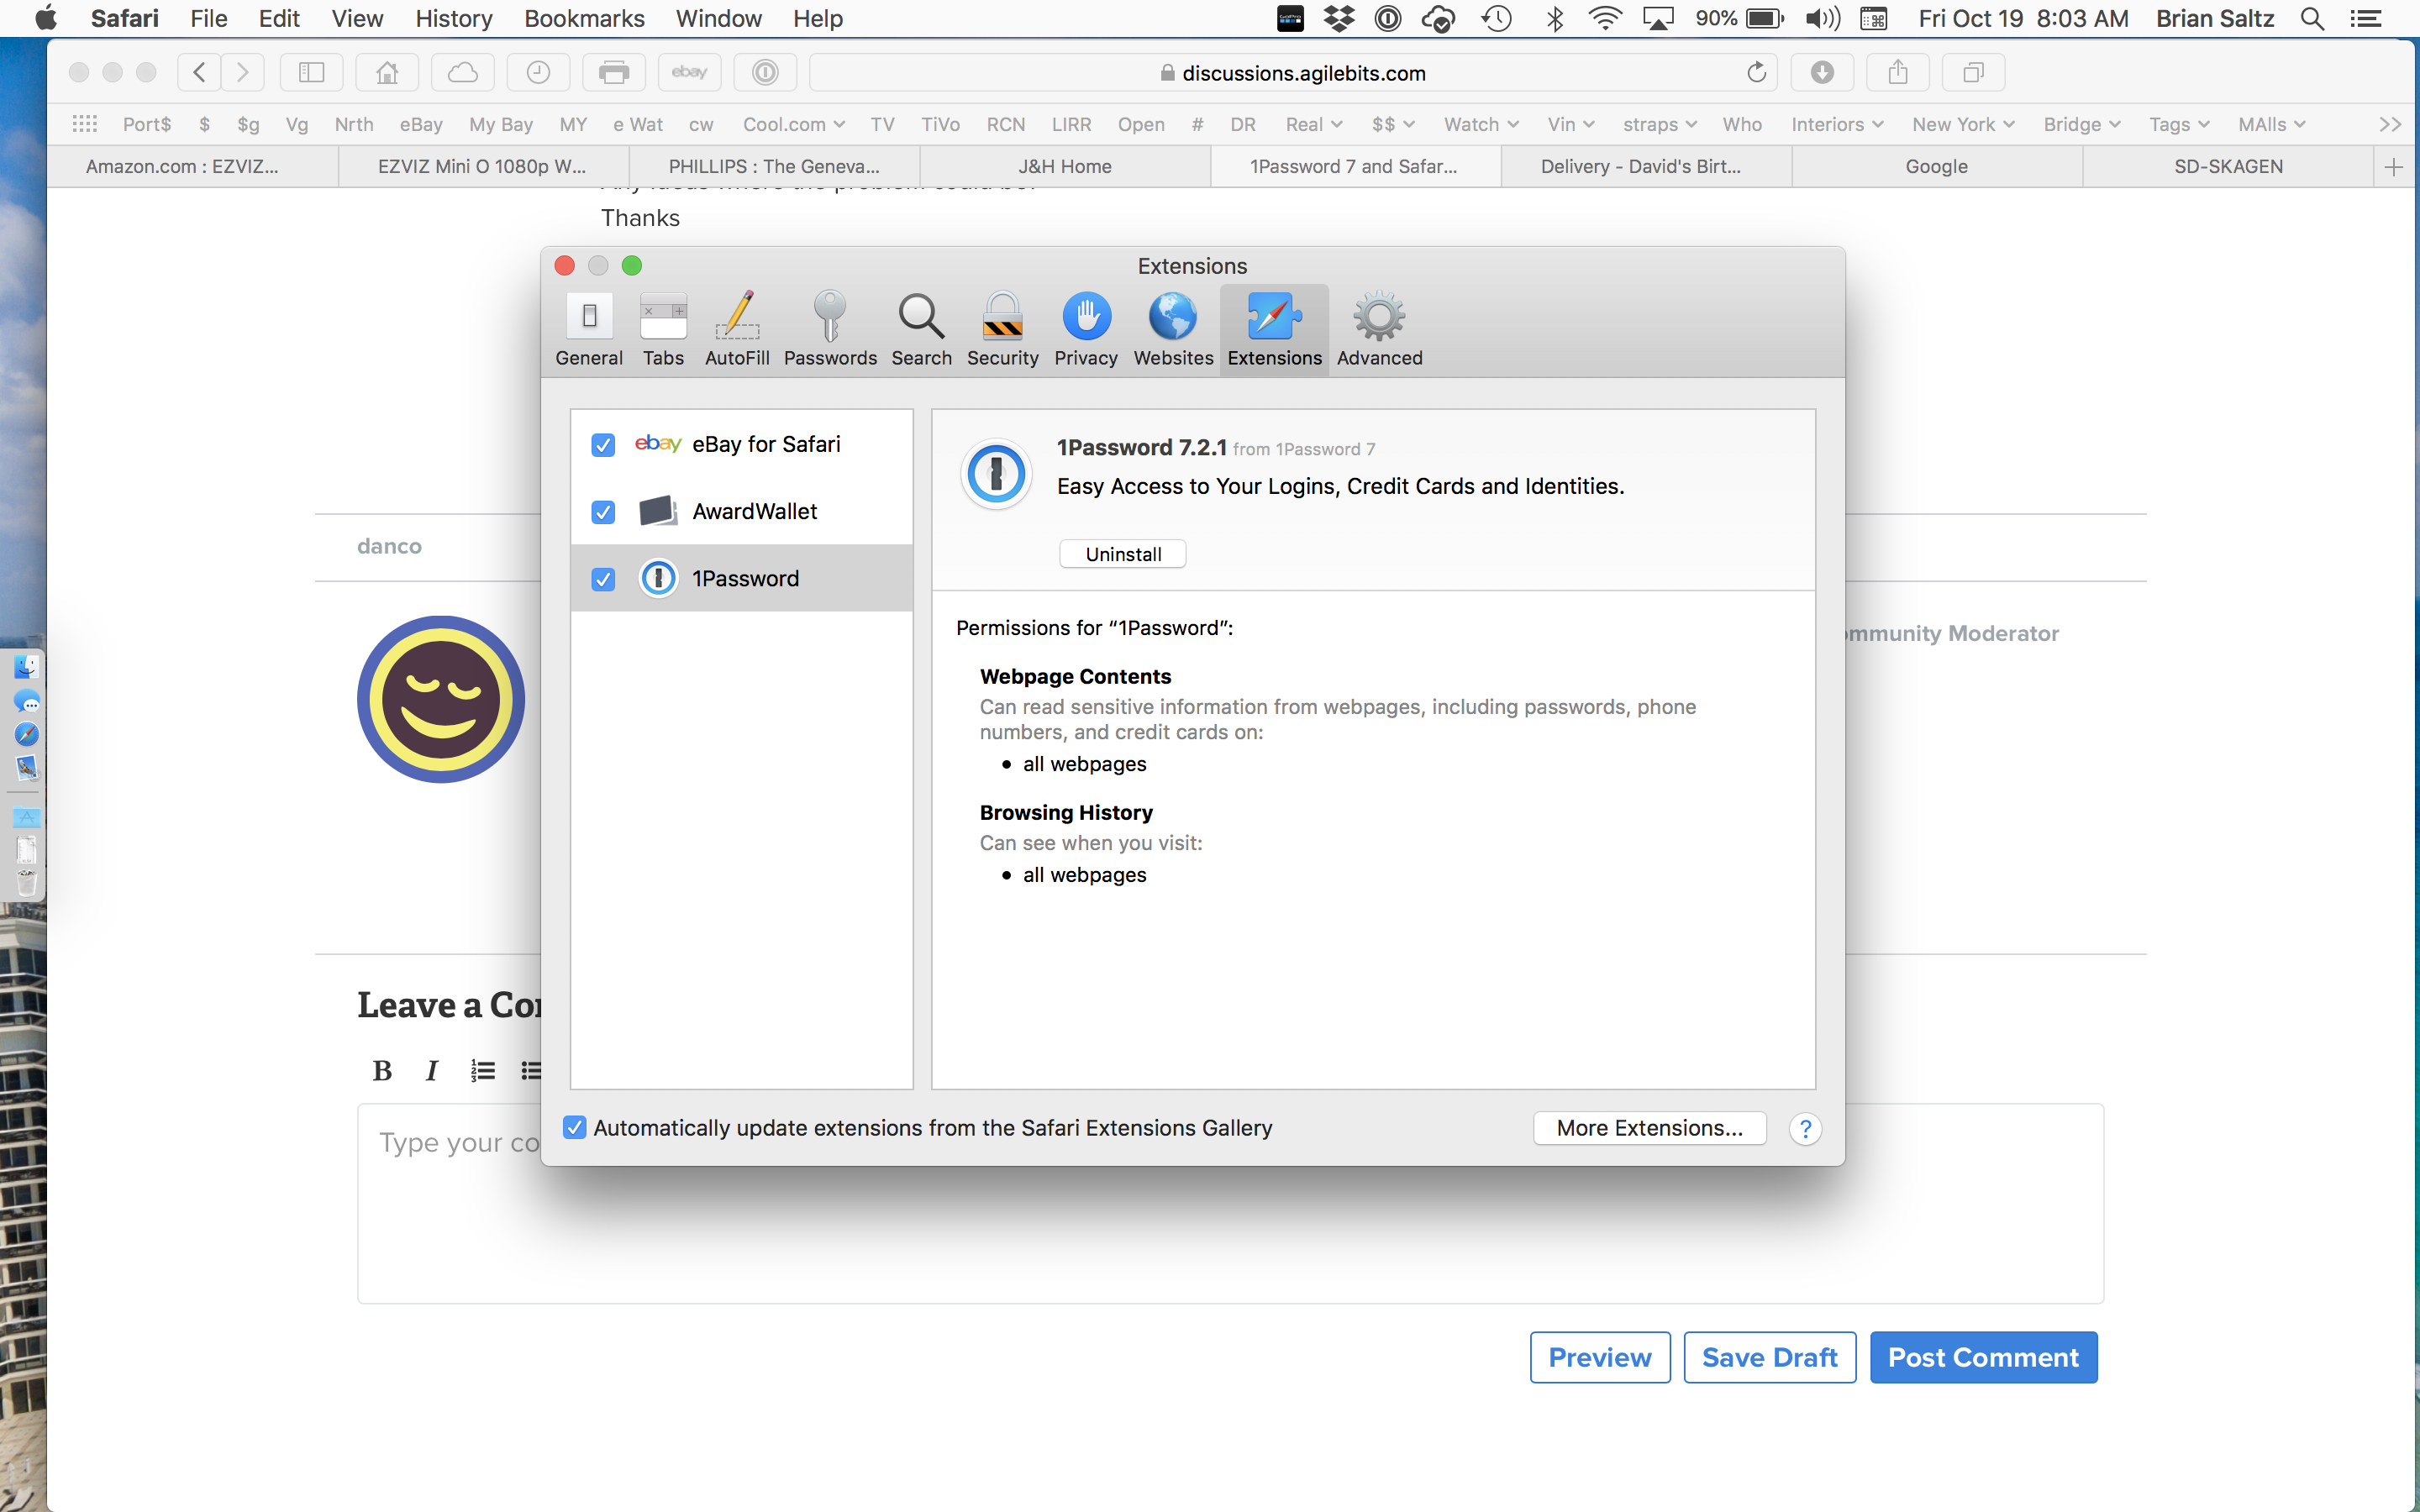Screen dimensions: 2420x1512
Task: Open the AutoFill preferences panel
Action: coord(734,326)
